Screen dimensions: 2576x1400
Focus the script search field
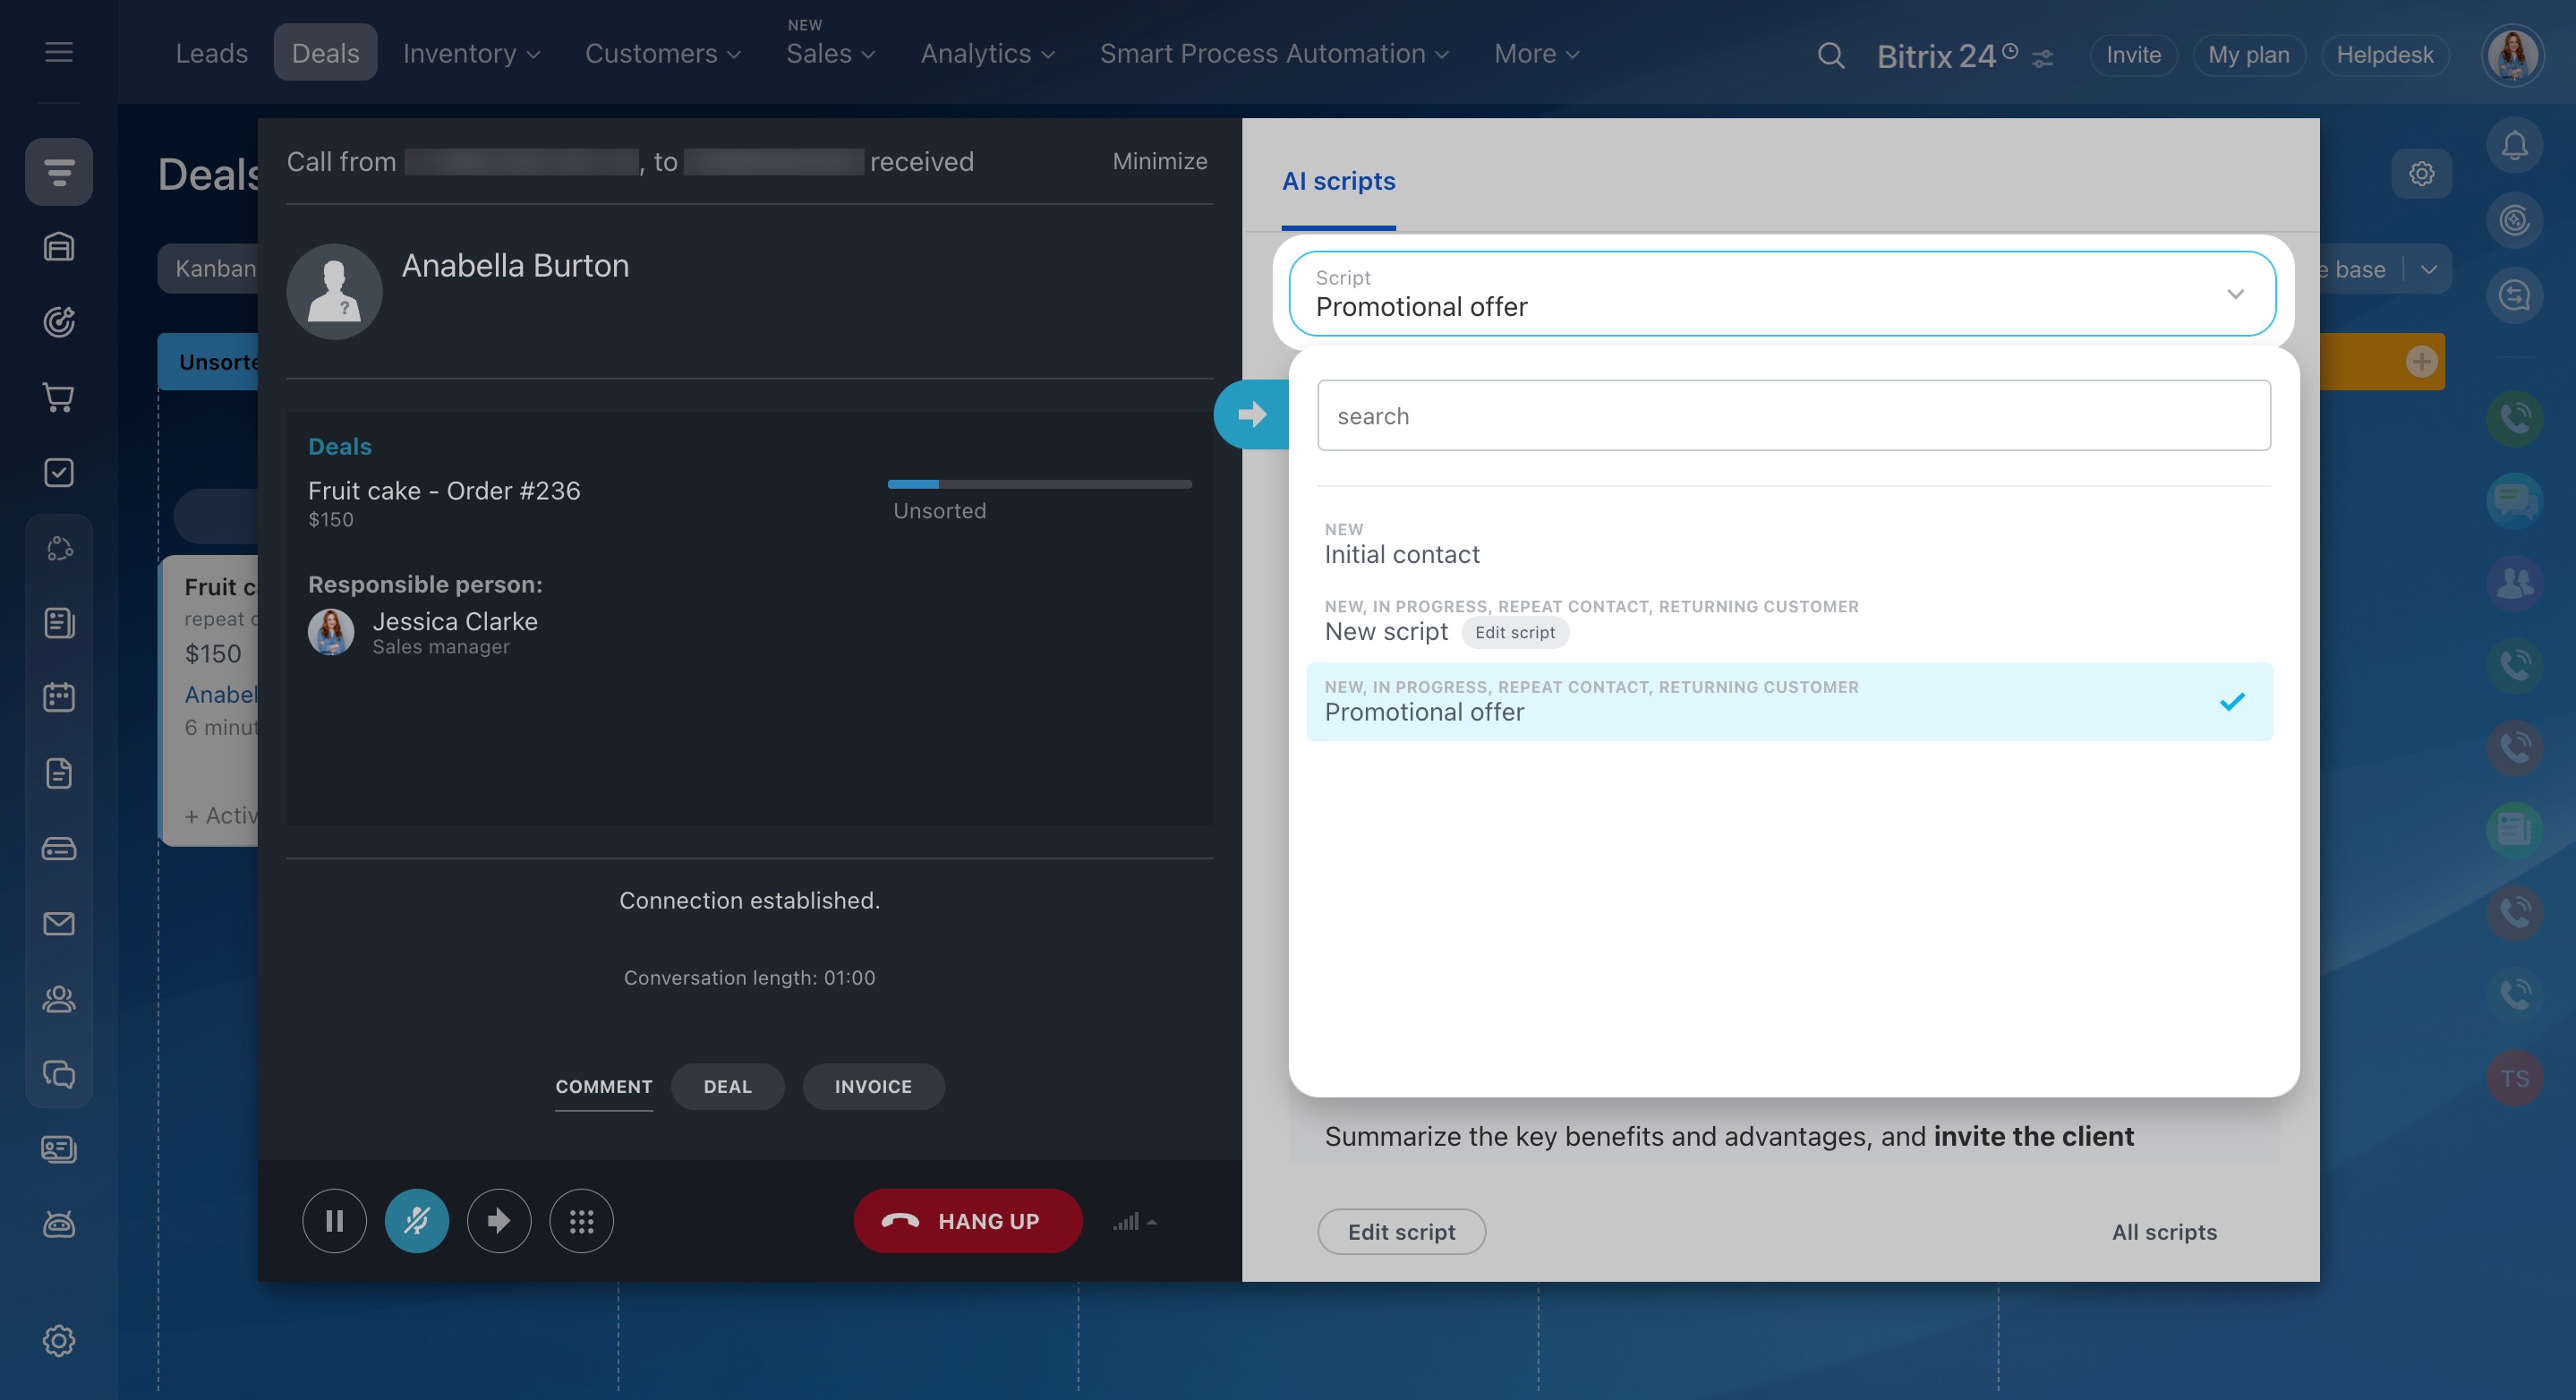[1793, 416]
